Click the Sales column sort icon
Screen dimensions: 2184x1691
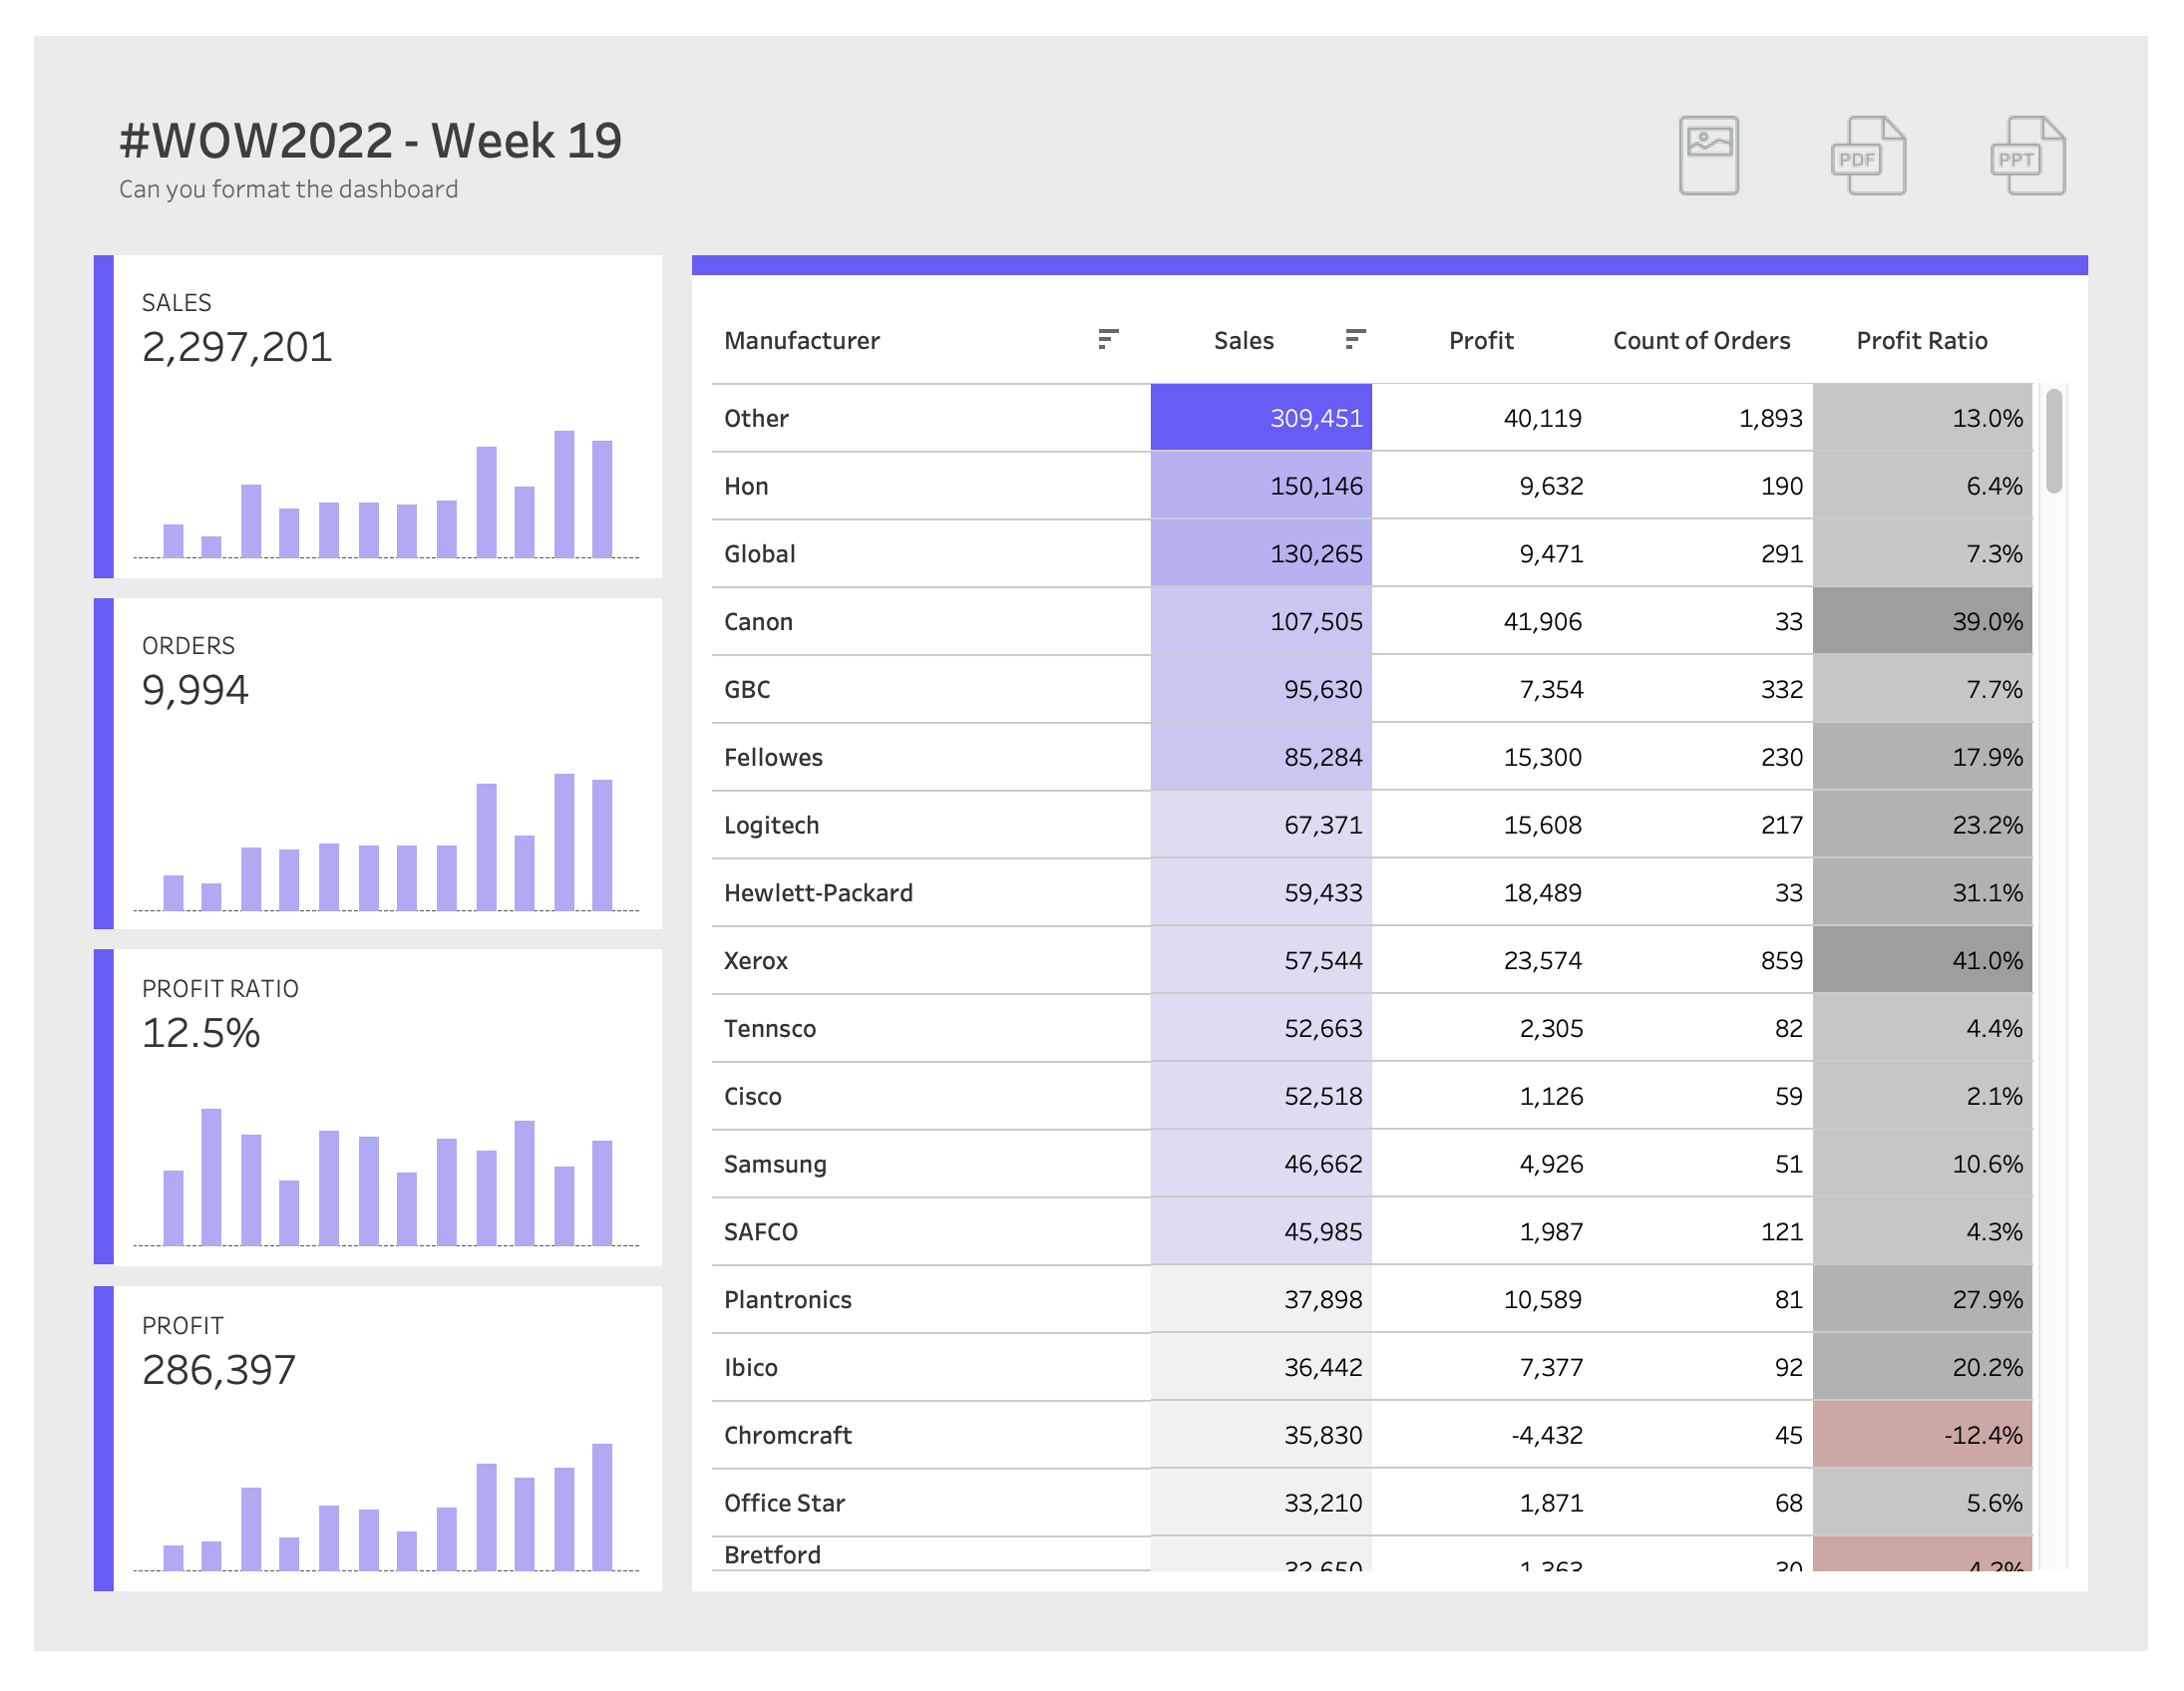(1354, 339)
